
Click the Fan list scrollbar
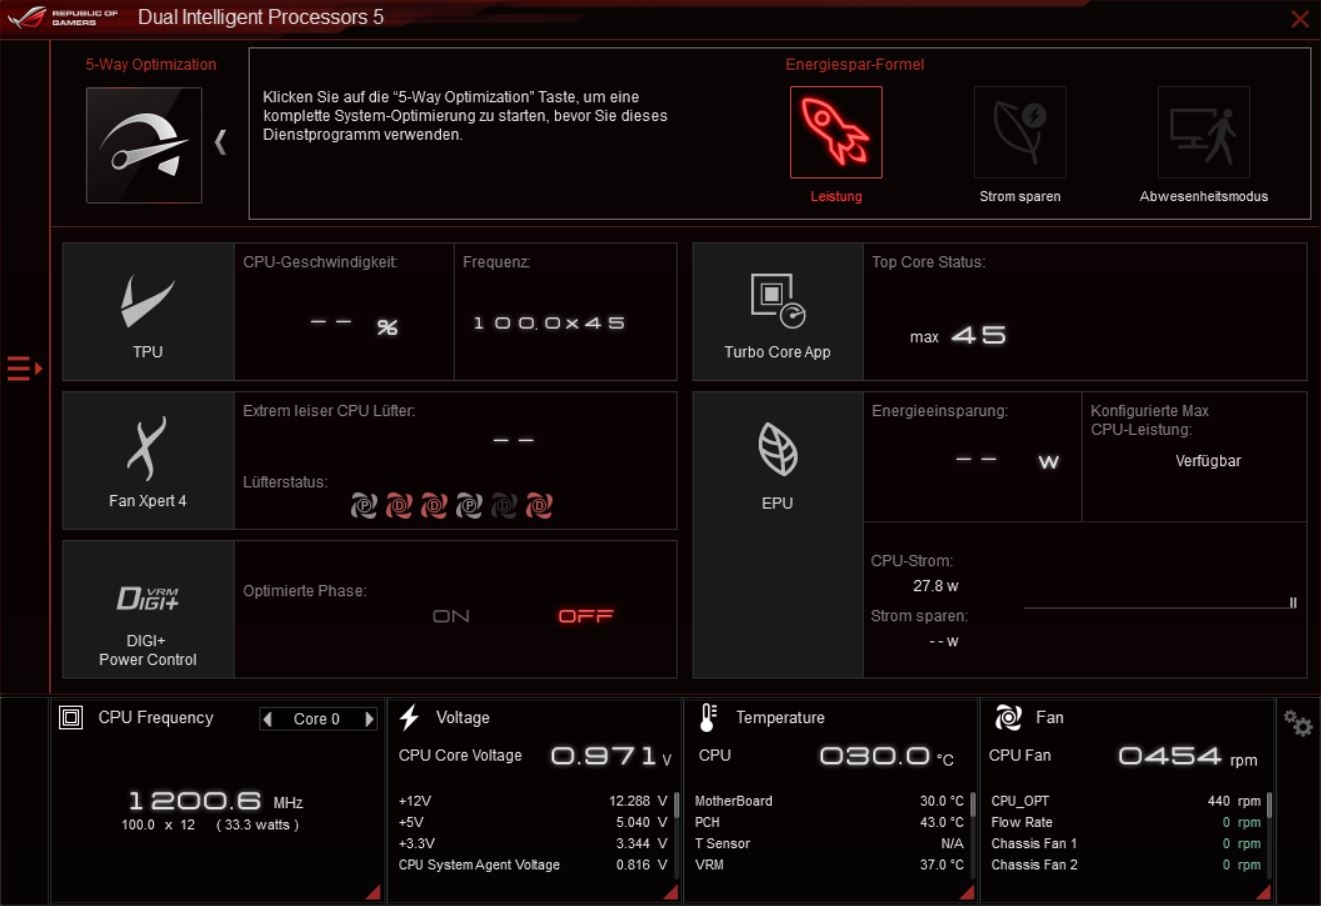tap(1270, 806)
